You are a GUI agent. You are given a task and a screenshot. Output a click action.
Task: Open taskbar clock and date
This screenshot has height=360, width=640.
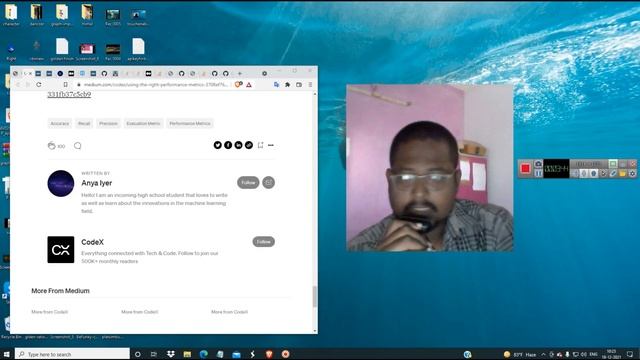coord(611,354)
